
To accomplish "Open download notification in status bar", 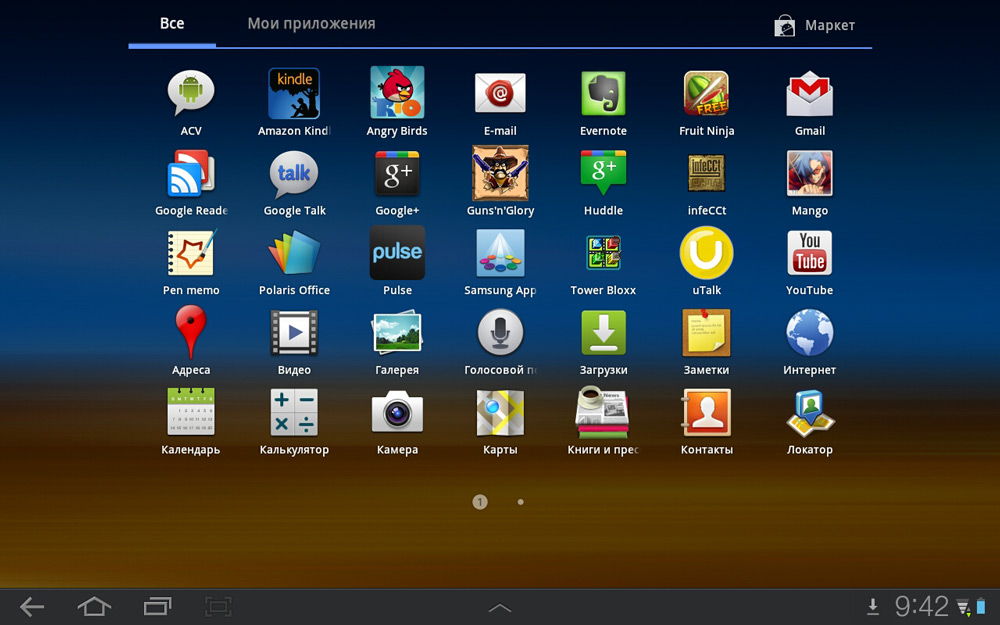I will [x=872, y=607].
